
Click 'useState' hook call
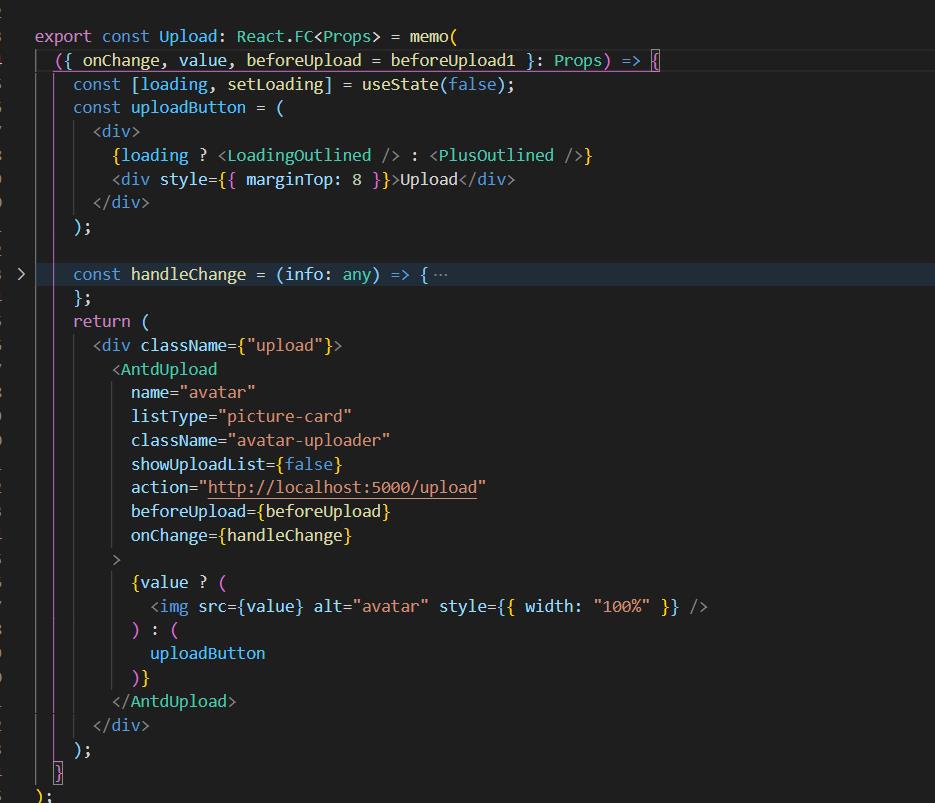click(x=400, y=84)
